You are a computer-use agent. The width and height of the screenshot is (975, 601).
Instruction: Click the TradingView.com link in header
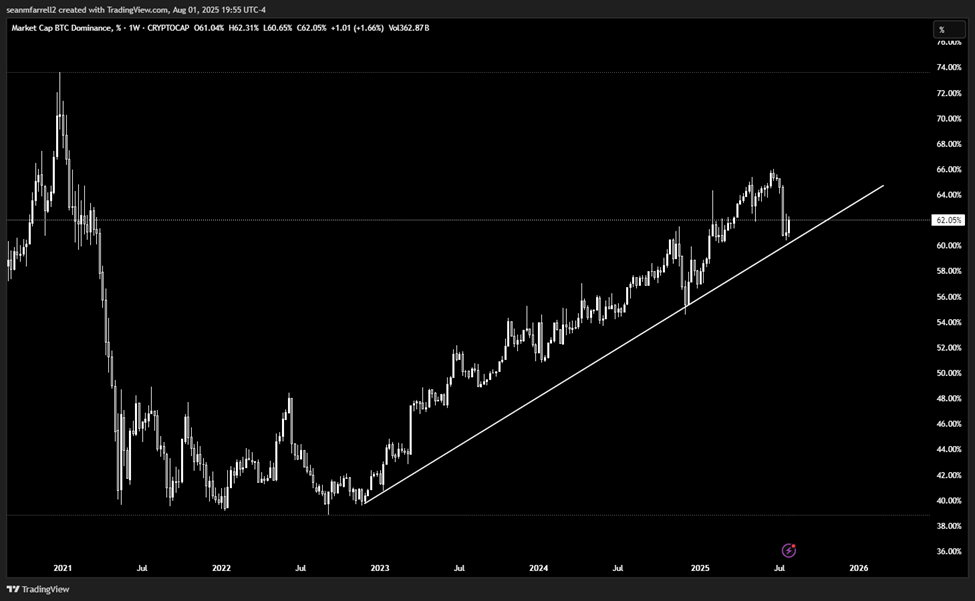140,10
